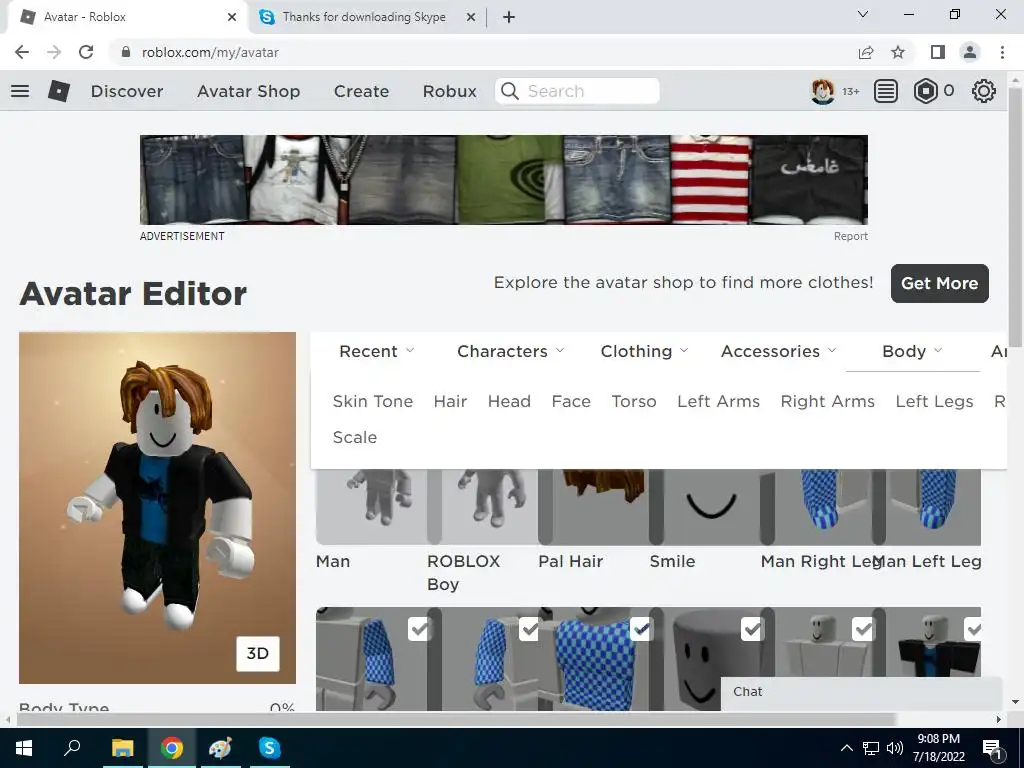Open the volume speaker tray icon
This screenshot has width=1024, height=768.
pyautogui.click(x=895, y=748)
